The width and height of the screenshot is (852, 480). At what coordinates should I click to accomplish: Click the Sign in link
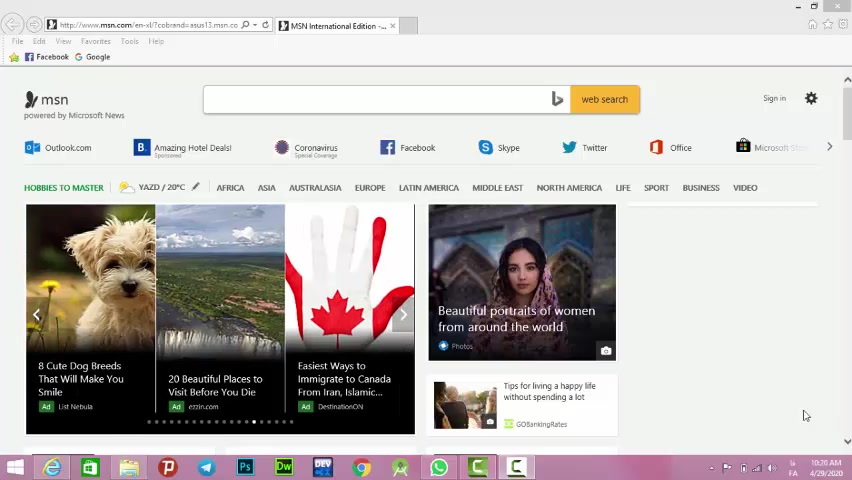(774, 98)
